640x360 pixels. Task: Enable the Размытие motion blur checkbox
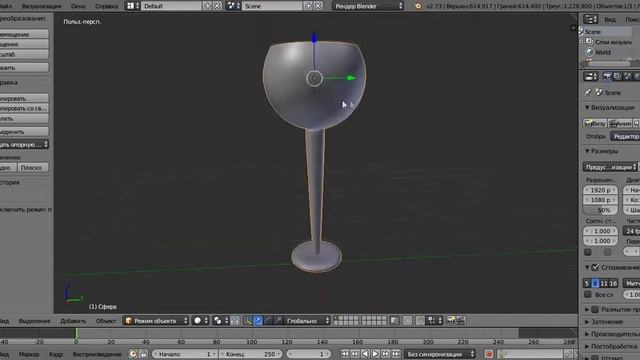595,309
